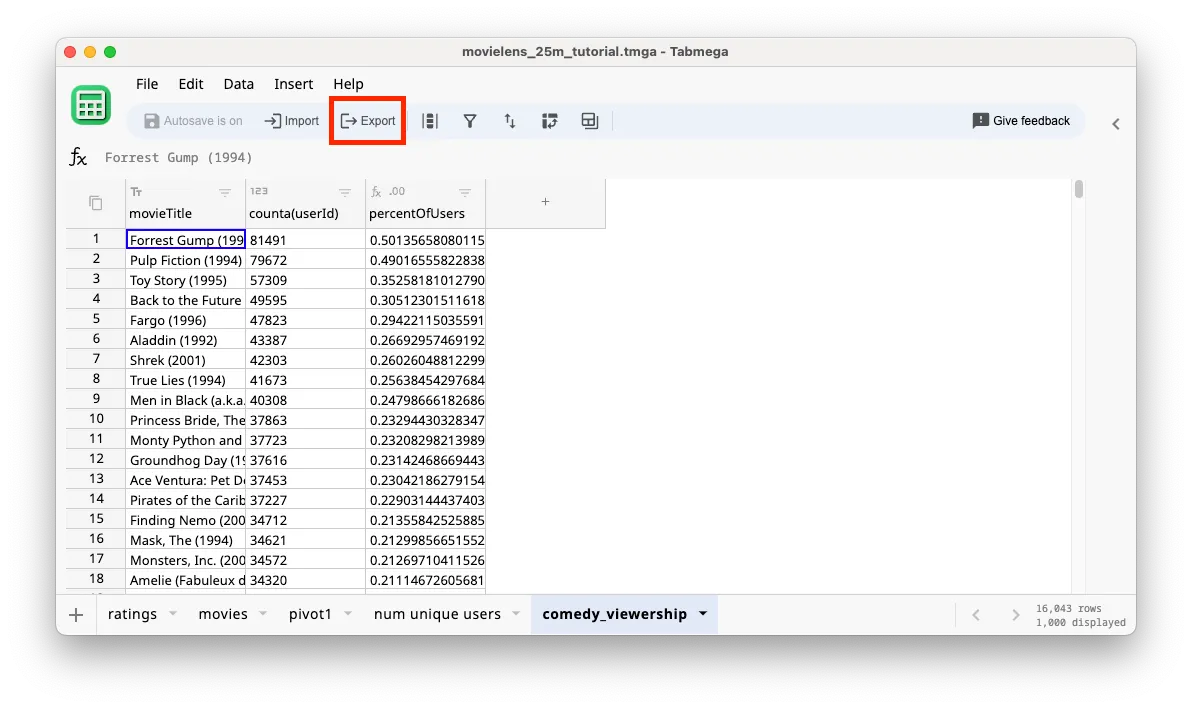The image size is (1192, 709).
Task: Add a new column with the plus icon
Action: pos(545,201)
